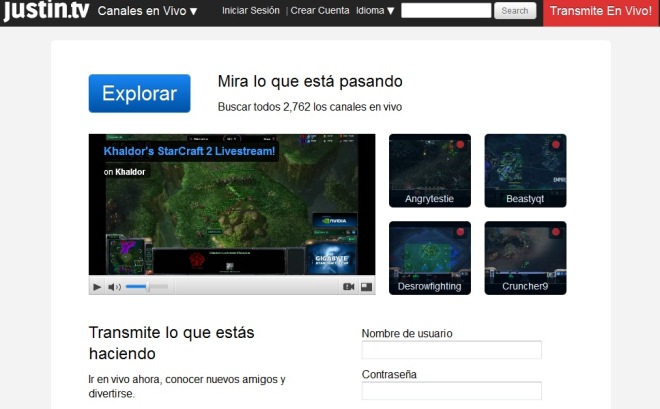660x409 pixels.
Task: Expand the Idioma language menu
Action: click(375, 11)
